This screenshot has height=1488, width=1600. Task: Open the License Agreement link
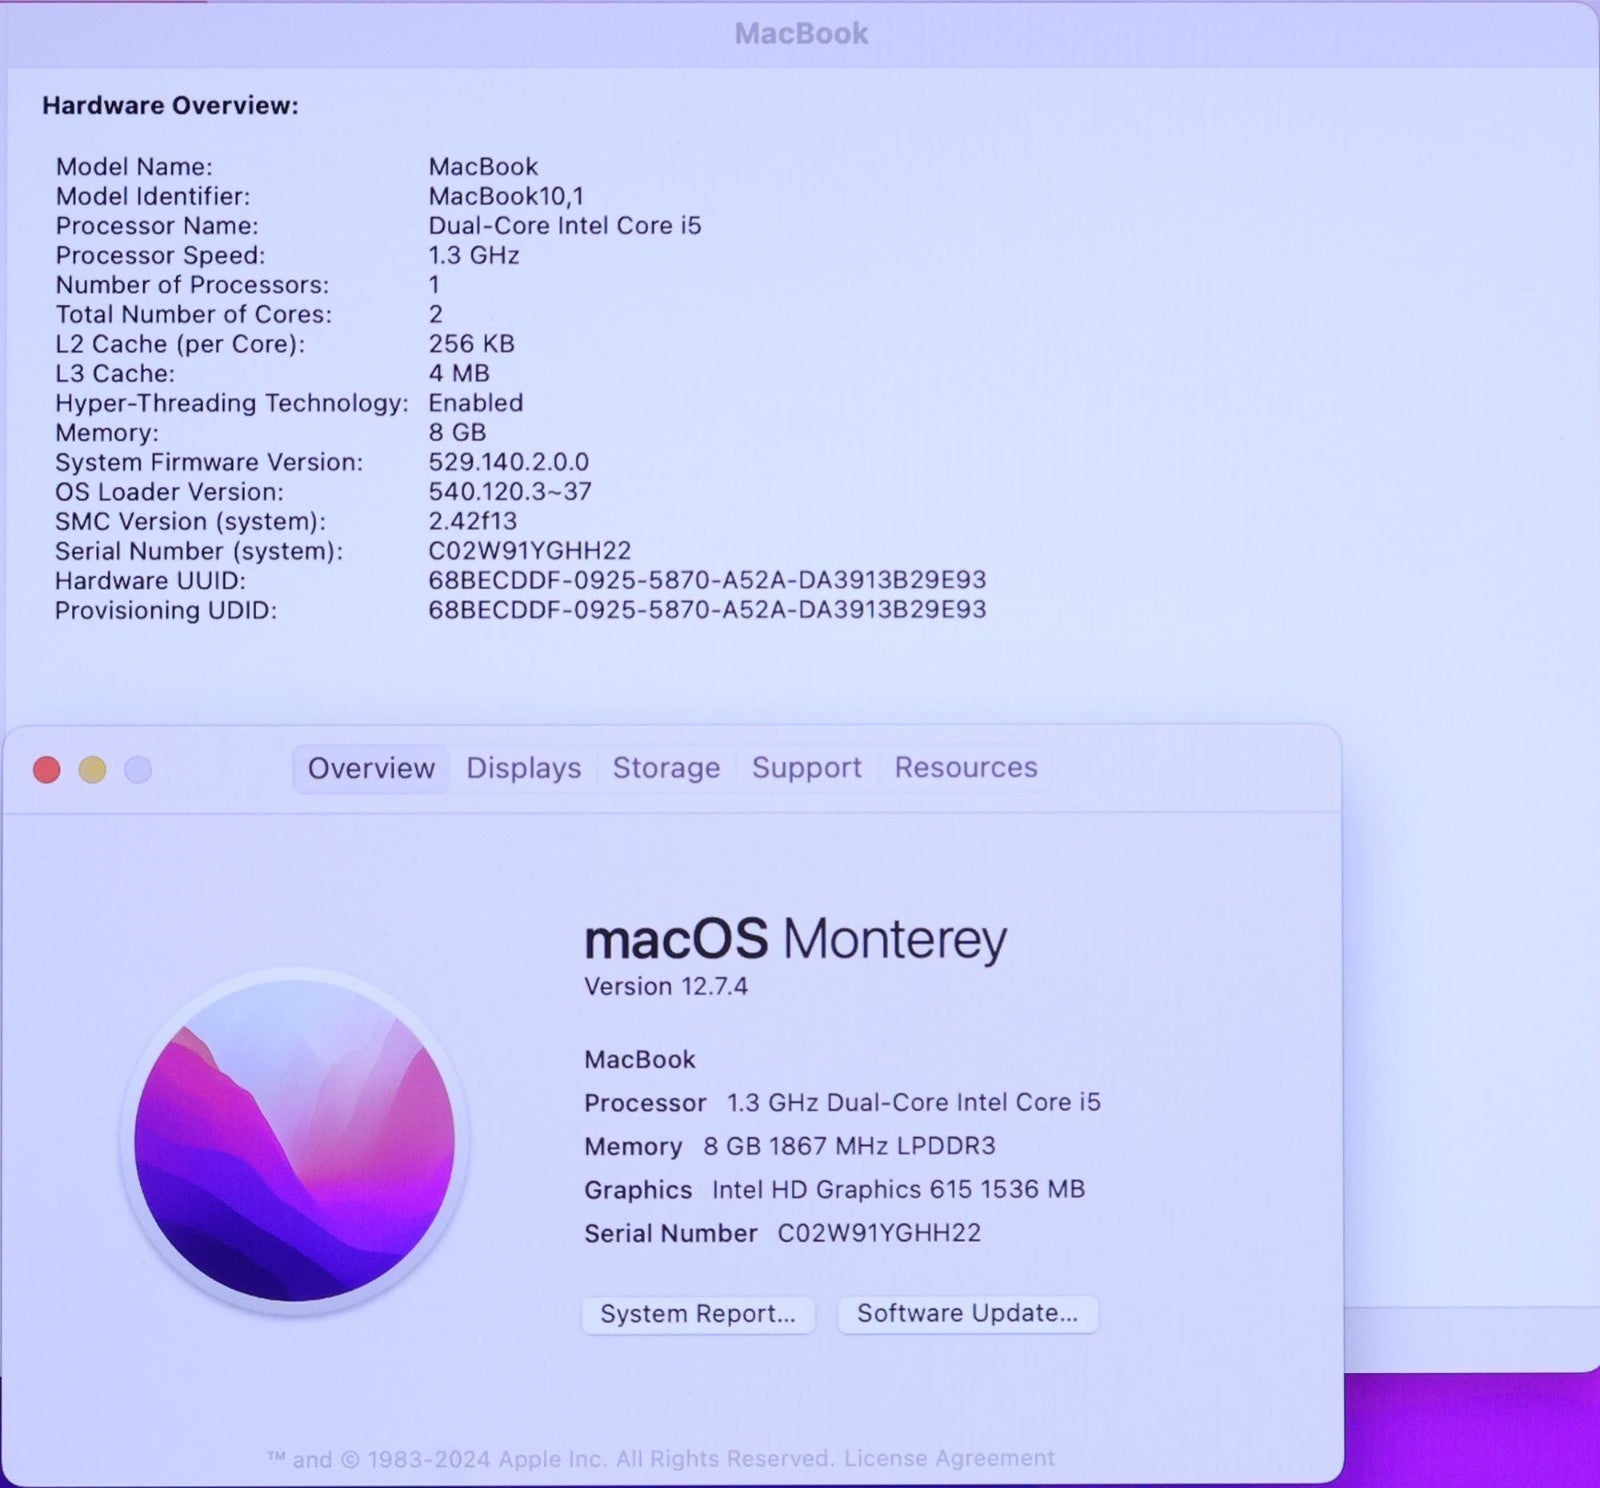click(x=949, y=1459)
